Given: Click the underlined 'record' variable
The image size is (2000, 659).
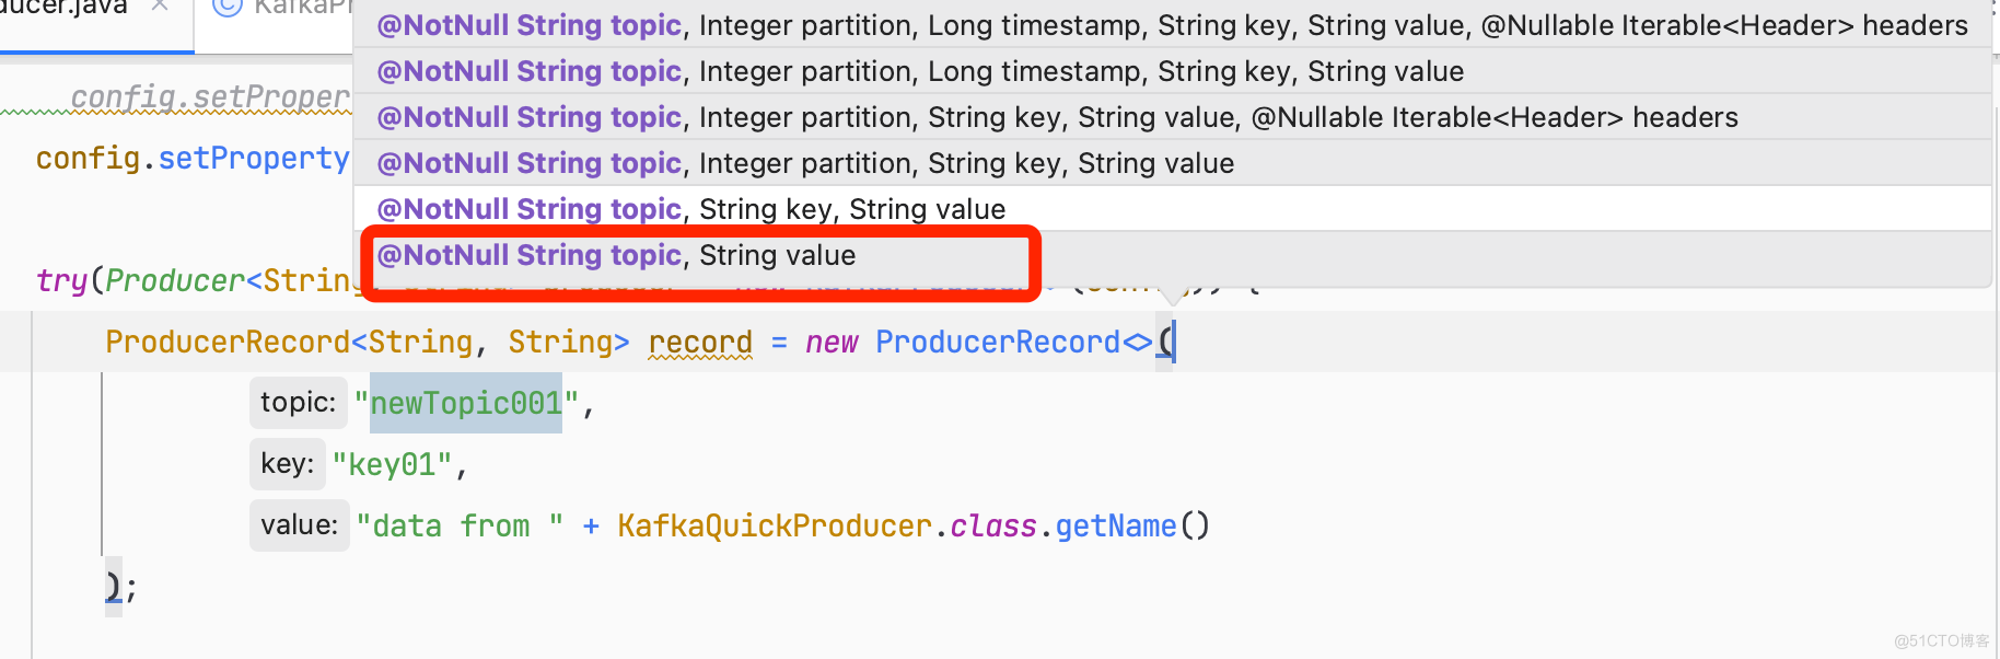Looking at the screenshot, I should coord(700,343).
